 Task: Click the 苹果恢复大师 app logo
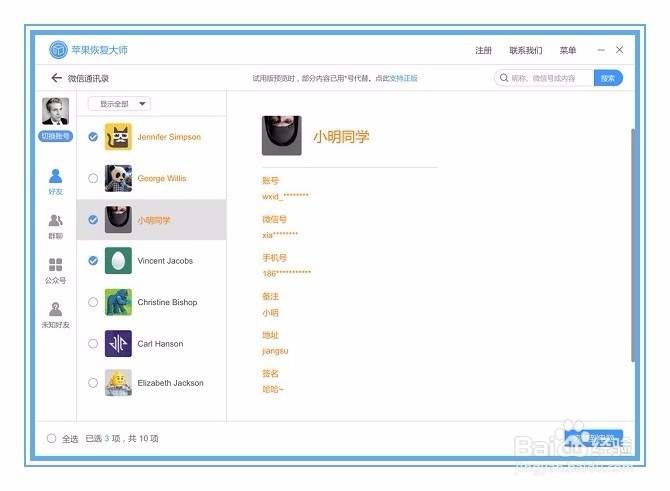point(59,50)
